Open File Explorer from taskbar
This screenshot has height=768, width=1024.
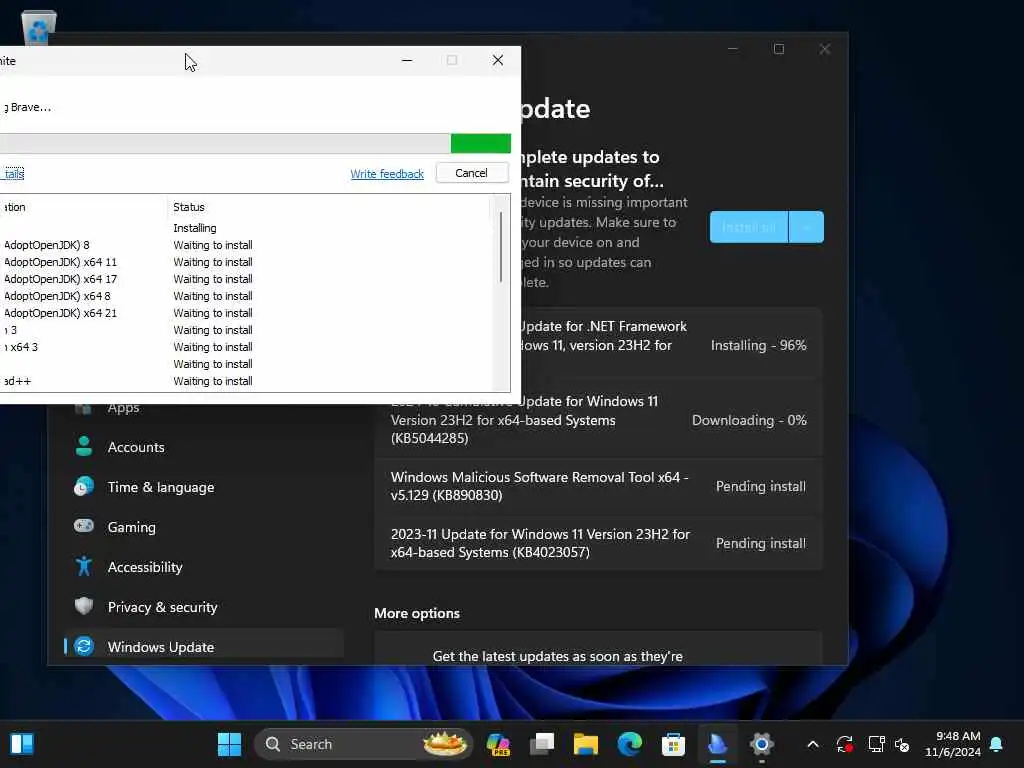click(586, 744)
